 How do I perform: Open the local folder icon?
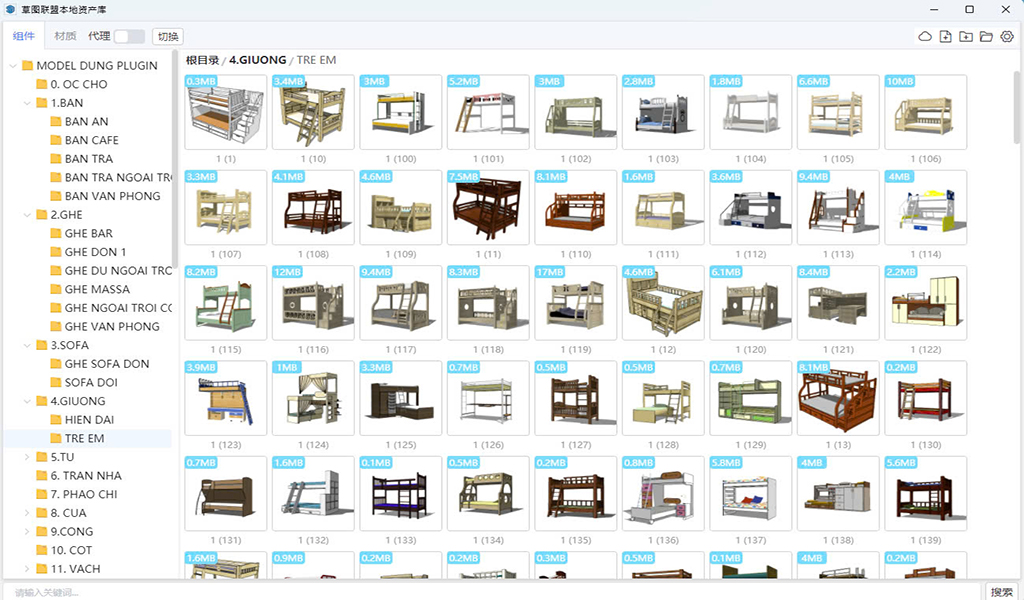[986, 37]
